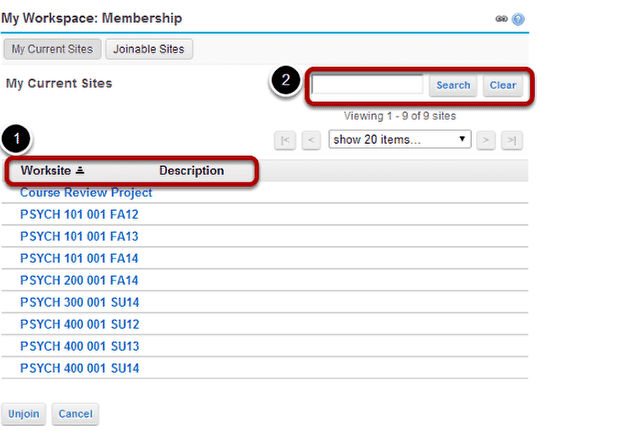Focus the site search text field
640x433 pixels.
coord(367,85)
